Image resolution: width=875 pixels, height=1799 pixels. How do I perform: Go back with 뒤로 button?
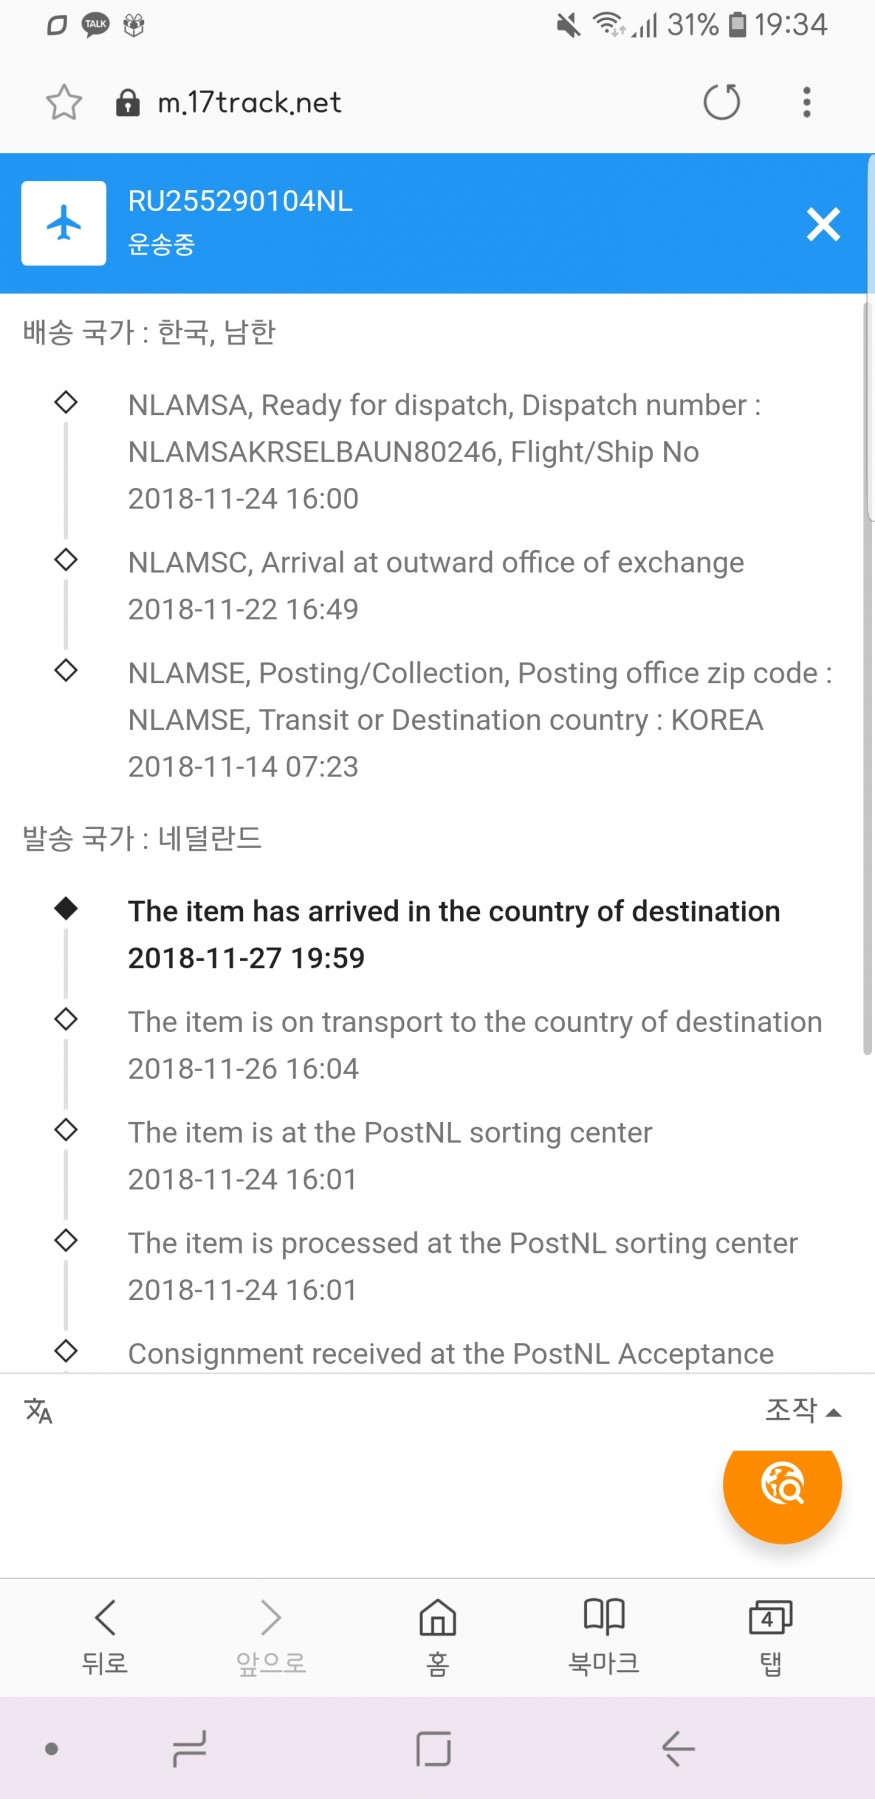(x=105, y=1636)
